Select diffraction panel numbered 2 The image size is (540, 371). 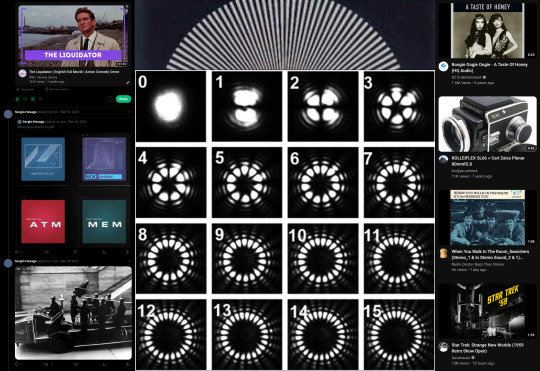(x=323, y=106)
